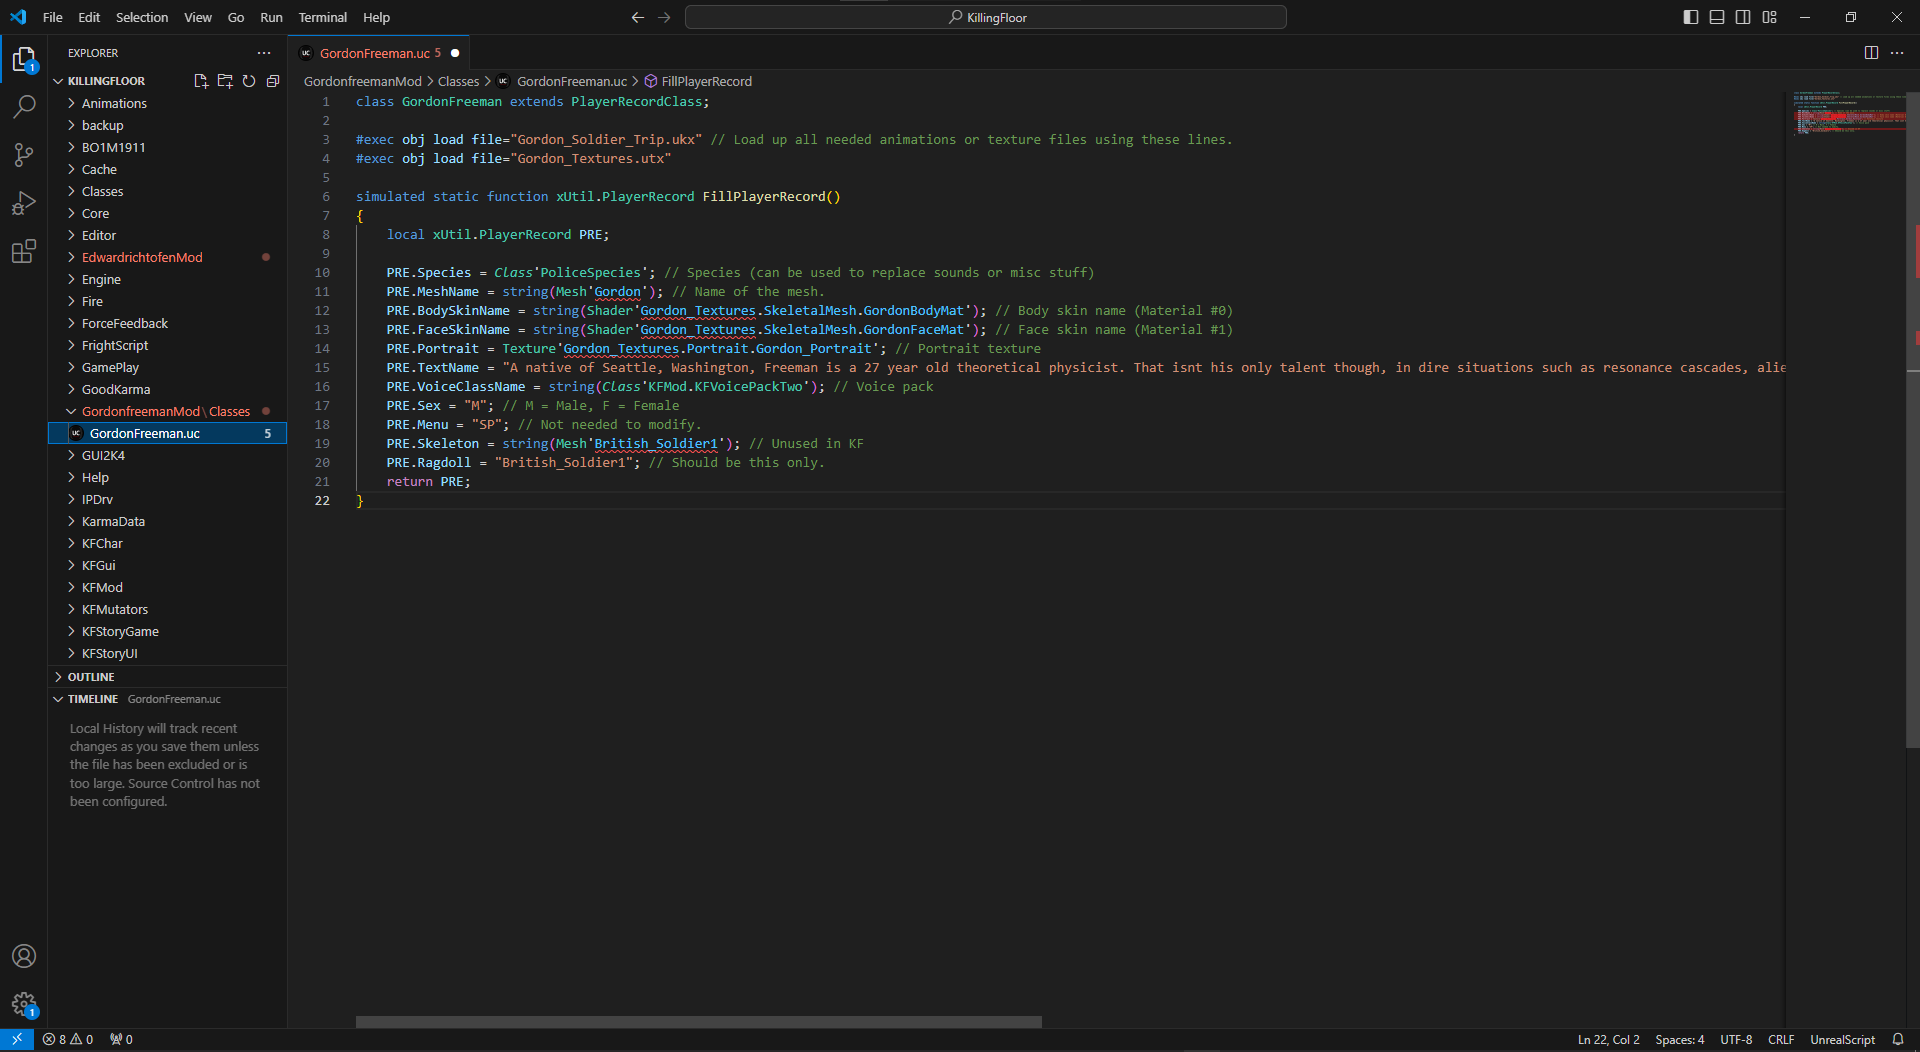Open the Selection menu
This screenshot has width=1920, height=1052.
(142, 17)
